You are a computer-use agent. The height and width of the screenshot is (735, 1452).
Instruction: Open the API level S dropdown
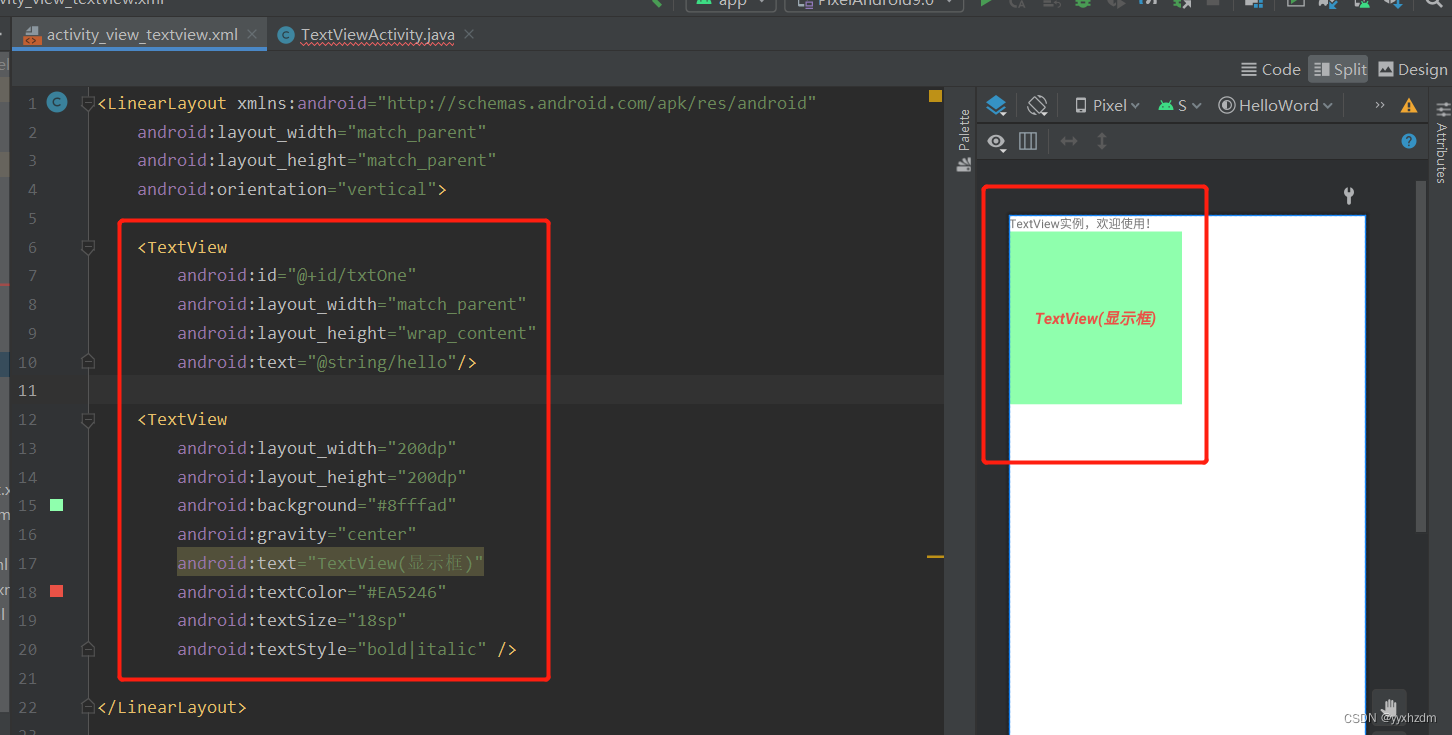[x=1179, y=104]
